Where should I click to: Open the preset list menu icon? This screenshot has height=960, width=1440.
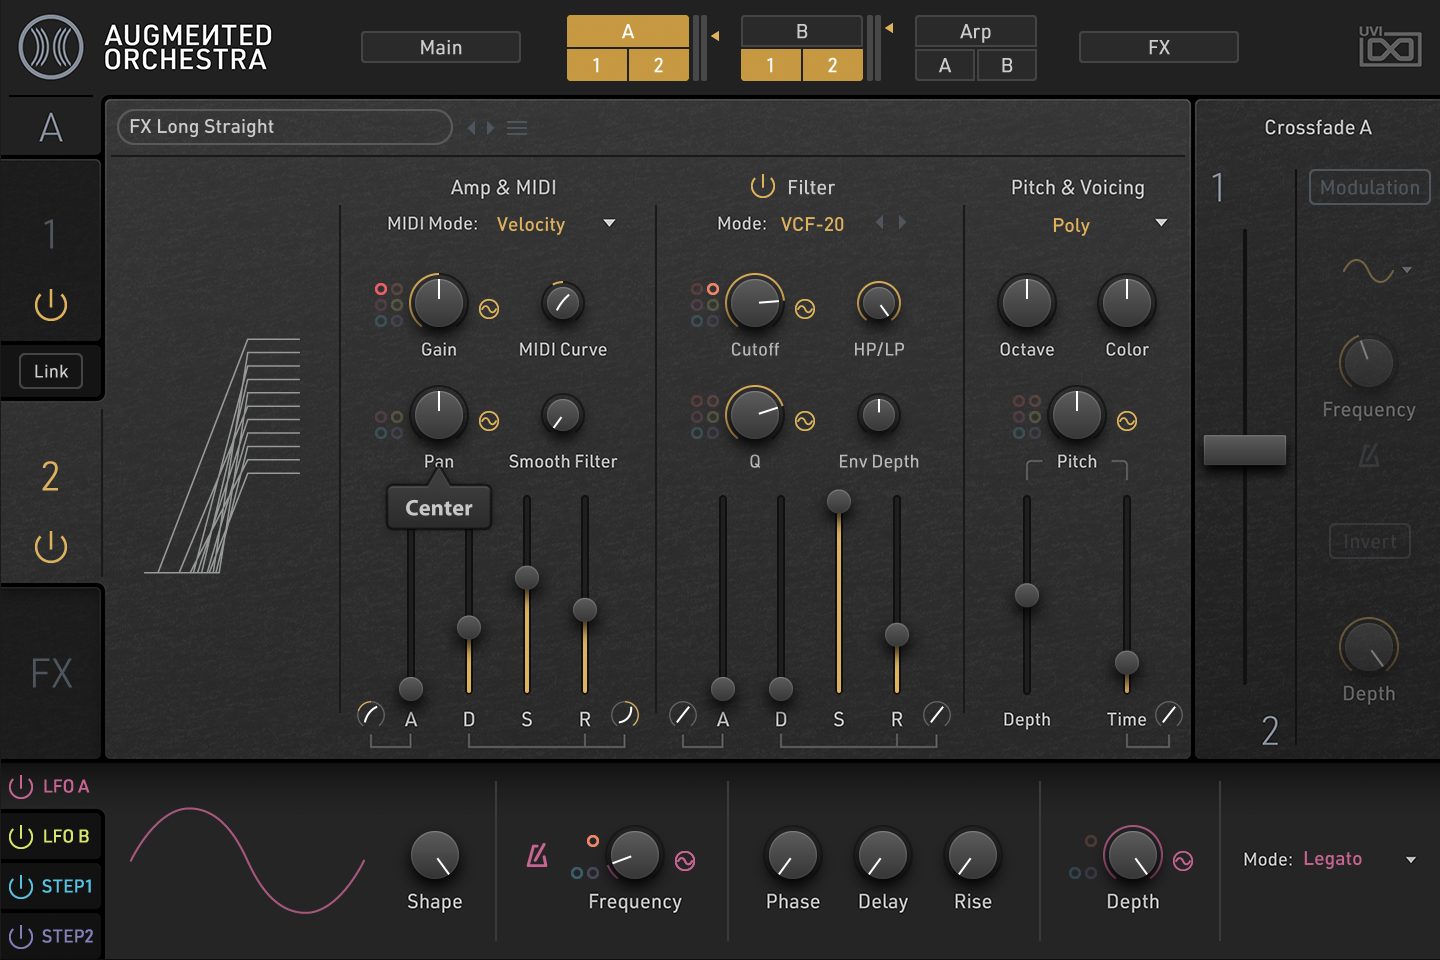click(x=517, y=128)
